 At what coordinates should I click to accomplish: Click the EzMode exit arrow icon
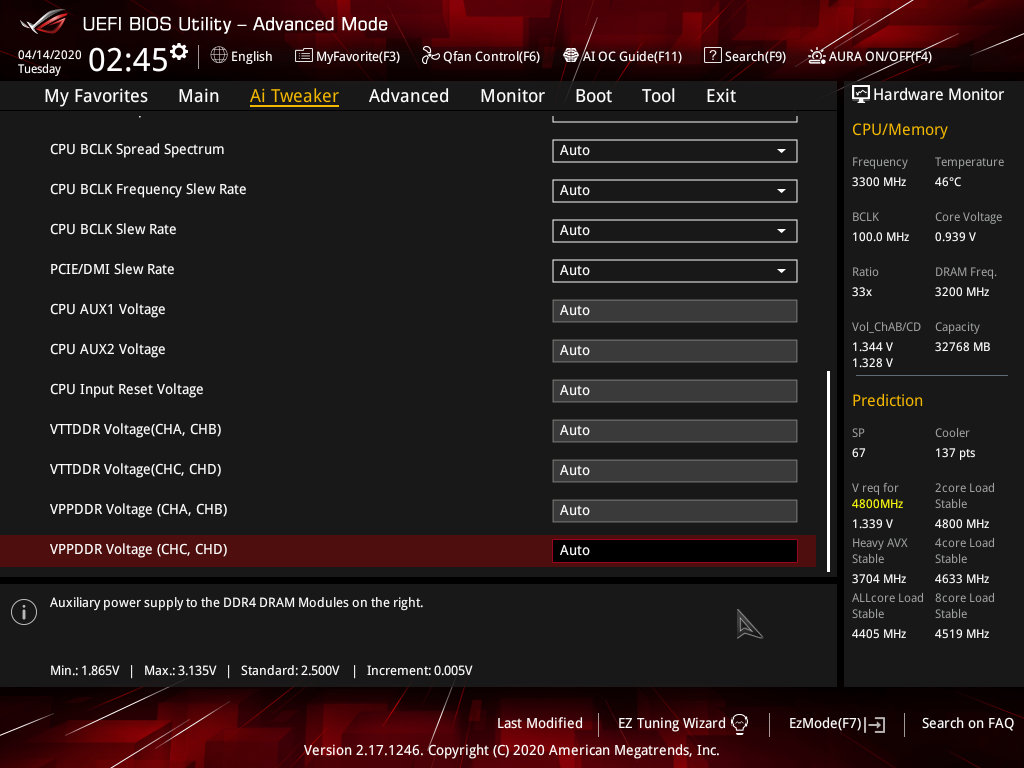coord(875,724)
